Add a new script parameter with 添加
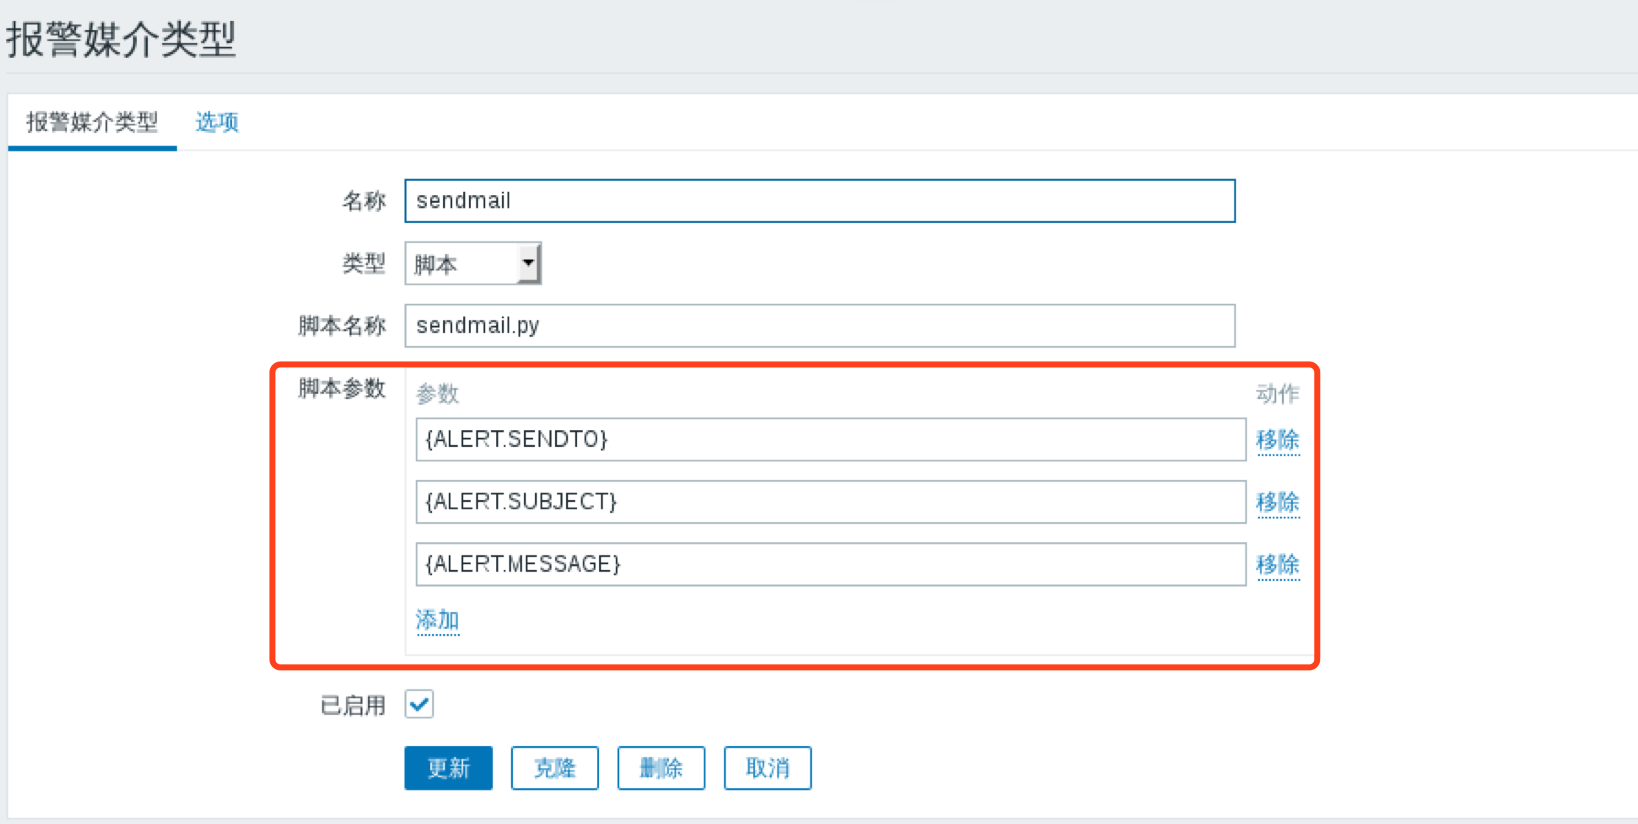This screenshot has width=1638, height=824. 437,620
